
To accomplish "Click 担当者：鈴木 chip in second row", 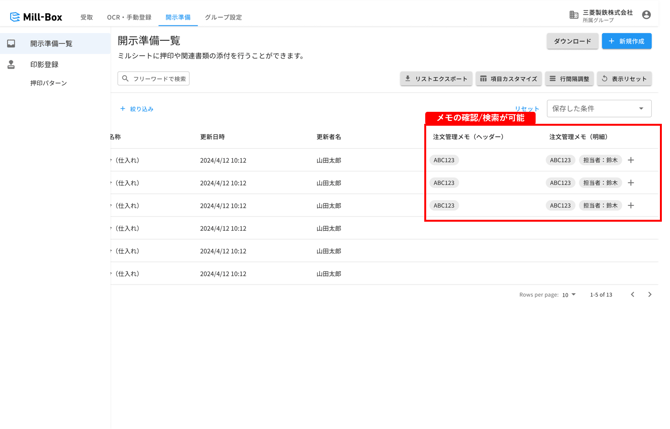I will [600, 183].
